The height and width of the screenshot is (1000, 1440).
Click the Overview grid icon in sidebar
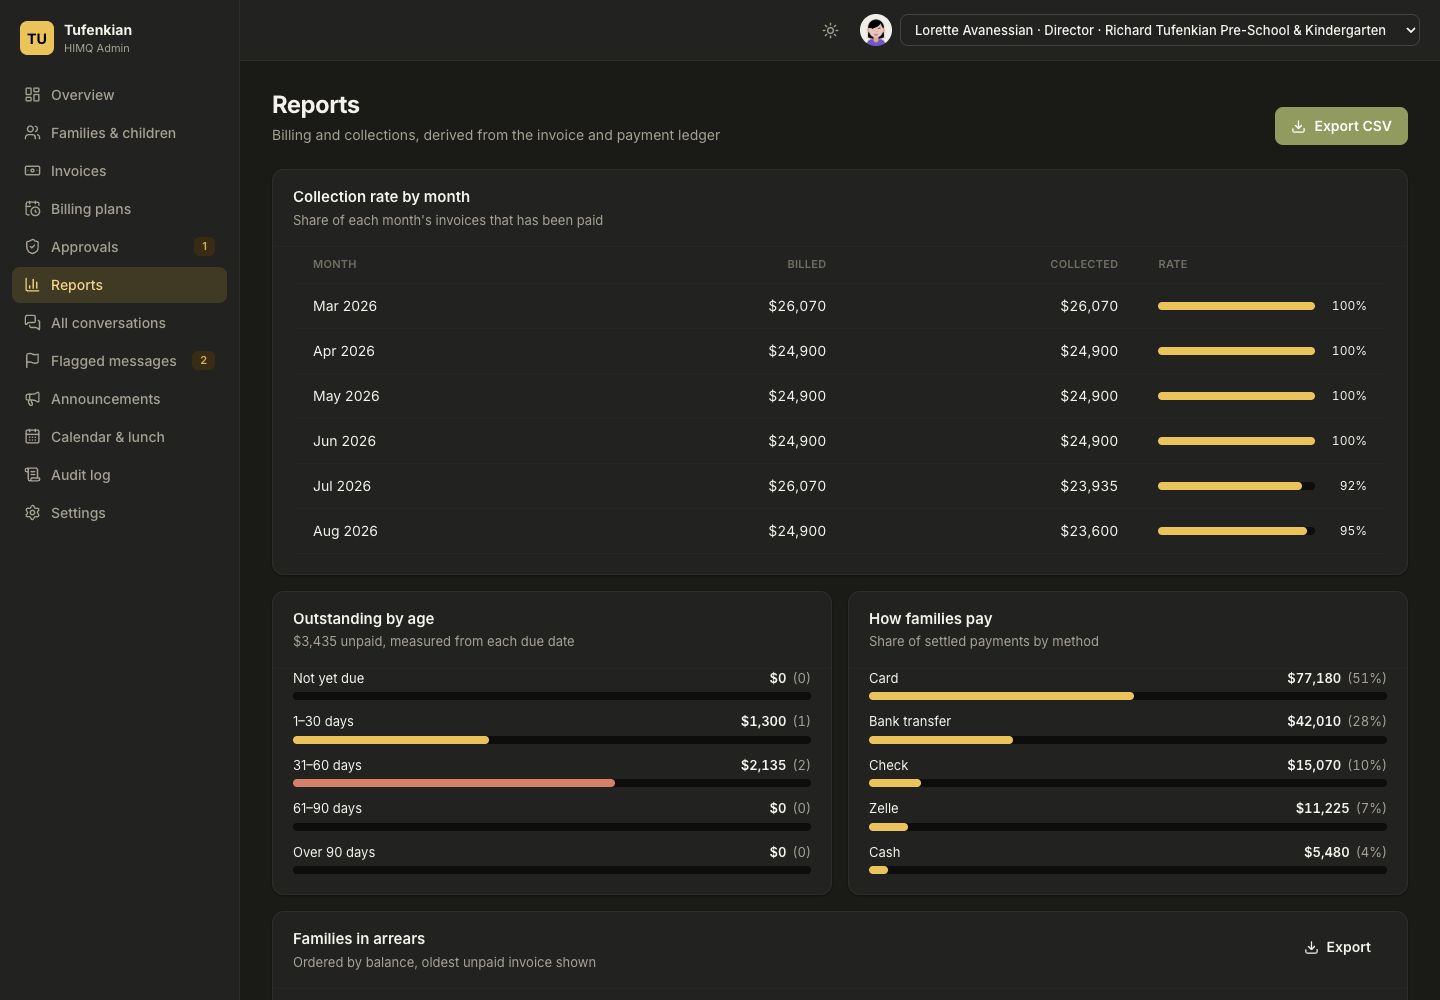[x=32, y=95]
